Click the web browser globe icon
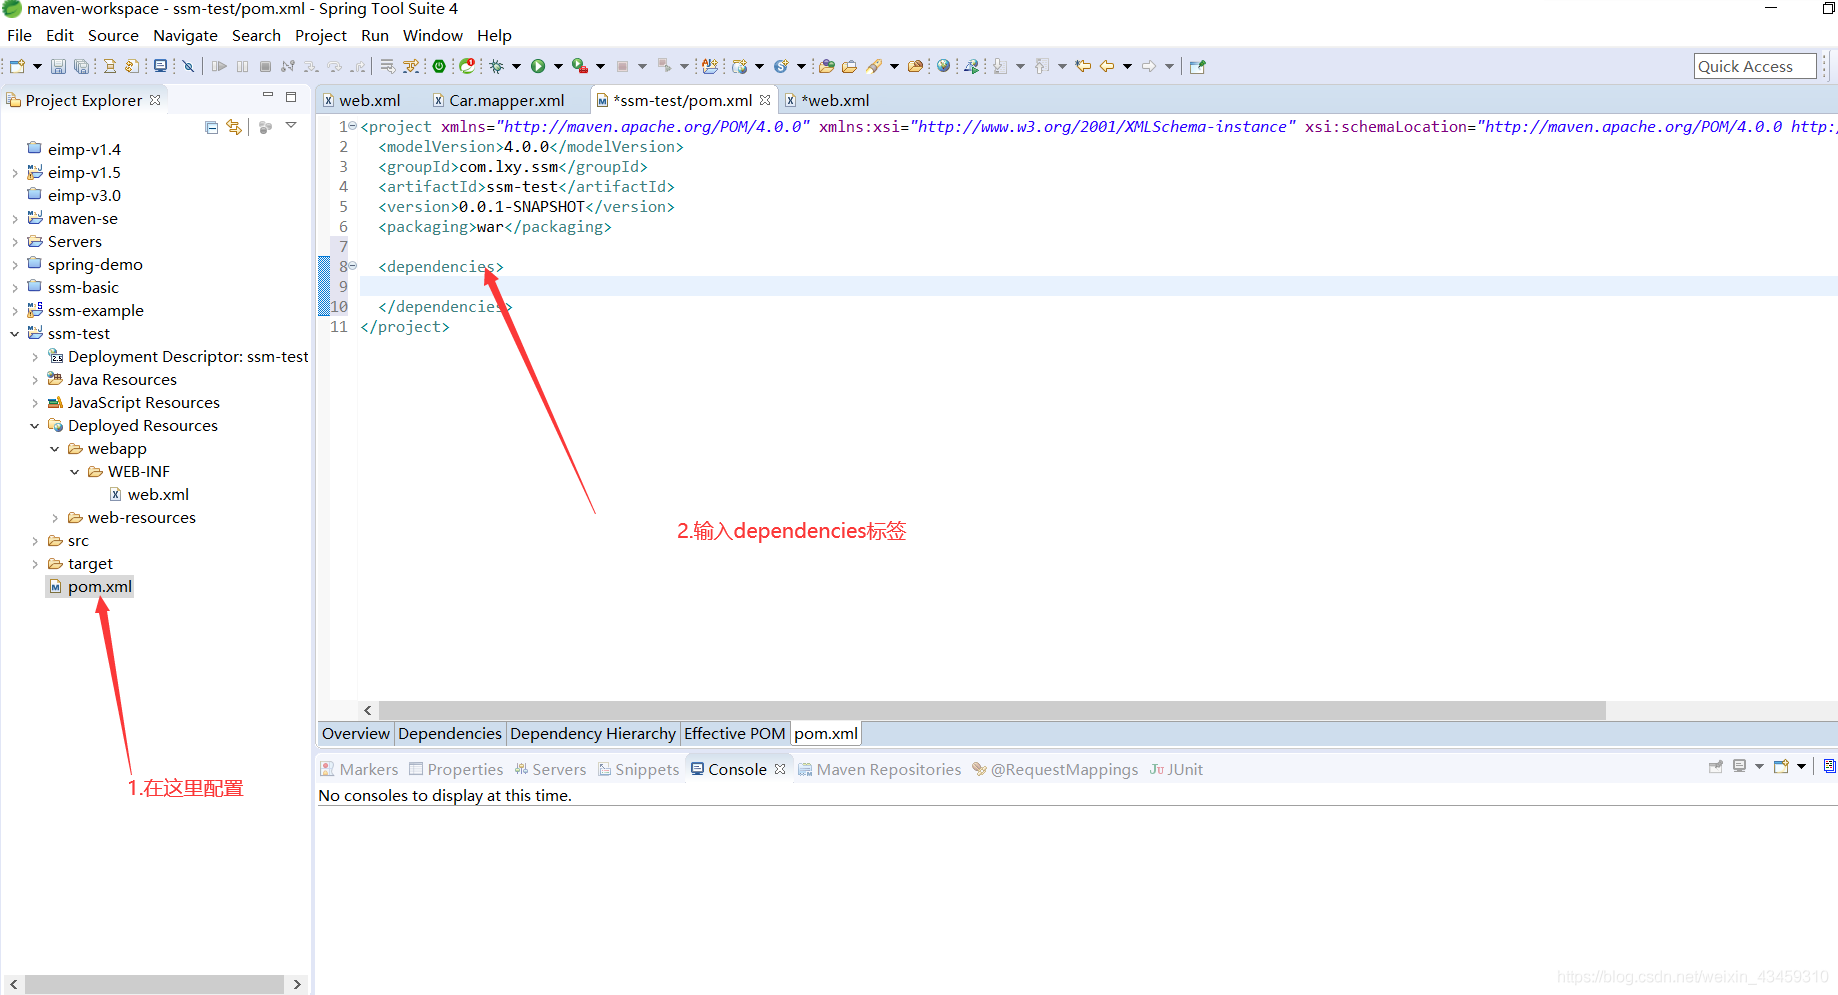This screenshot has height=995, width=1838. tap(943, 66)
